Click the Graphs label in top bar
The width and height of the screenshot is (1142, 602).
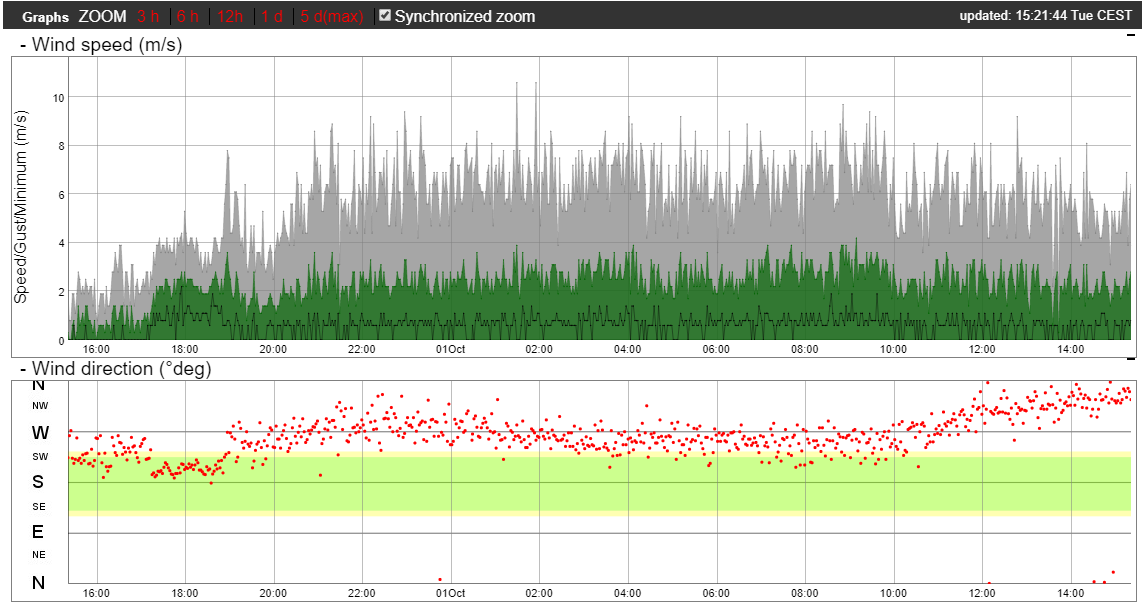coord(45,17)
